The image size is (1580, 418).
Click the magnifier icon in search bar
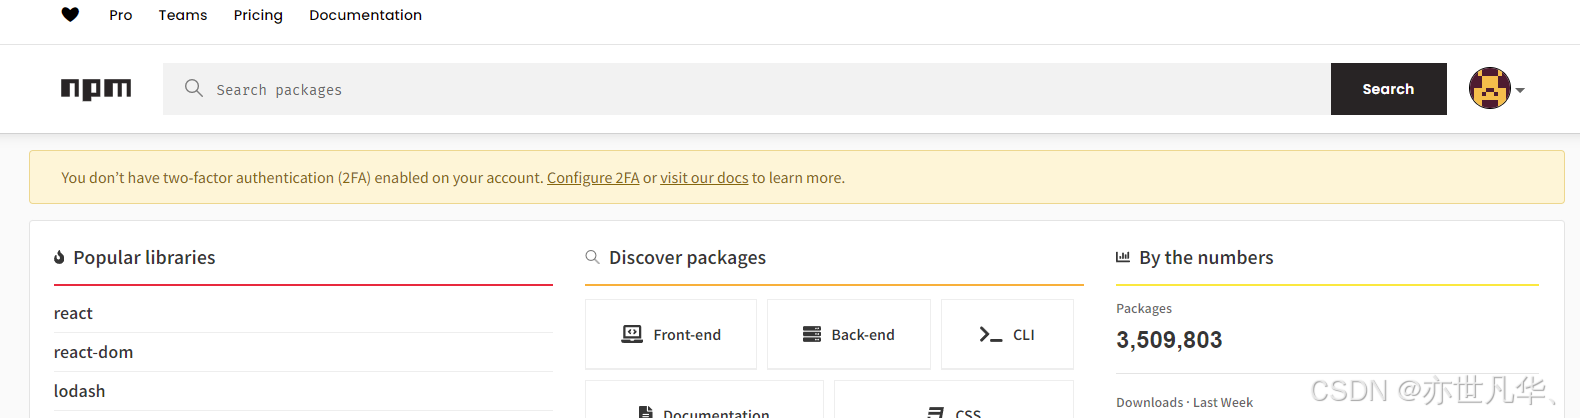(194, 88)
